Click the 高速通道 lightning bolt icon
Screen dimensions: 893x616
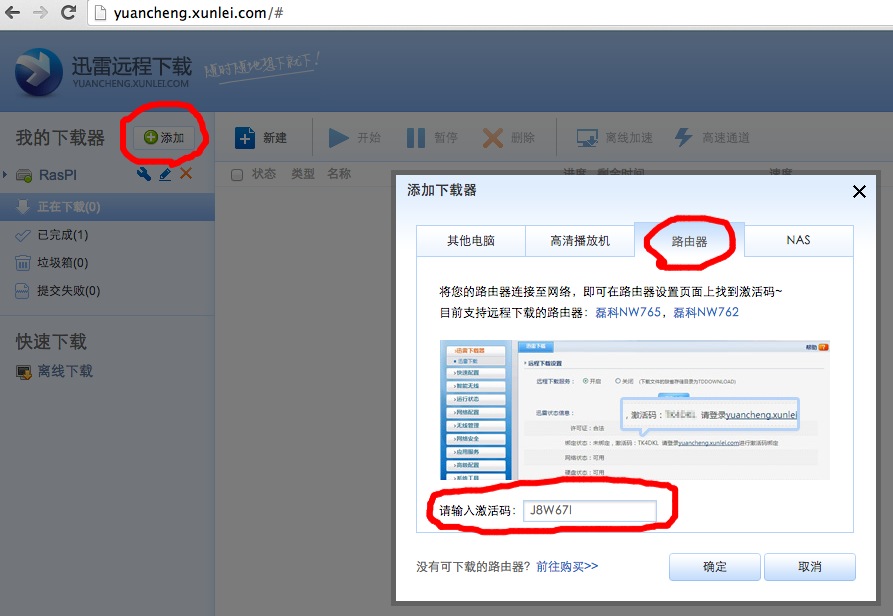coord(684,138)
